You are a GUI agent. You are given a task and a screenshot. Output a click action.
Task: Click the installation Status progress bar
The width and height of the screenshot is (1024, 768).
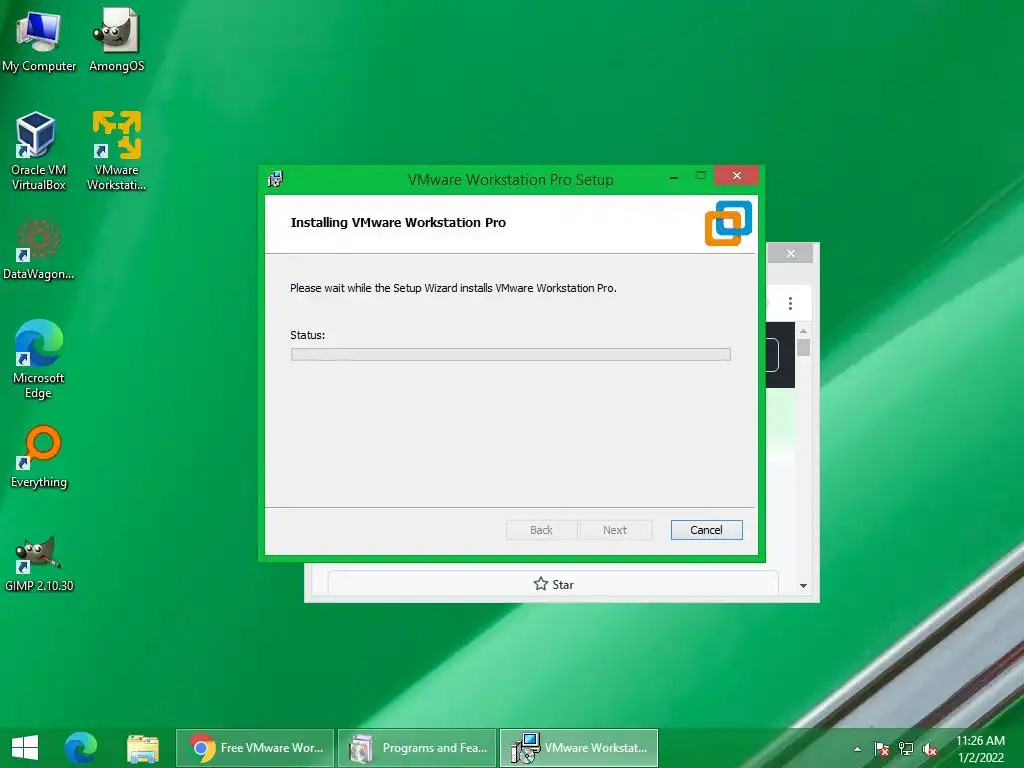[x=510, y=354]
